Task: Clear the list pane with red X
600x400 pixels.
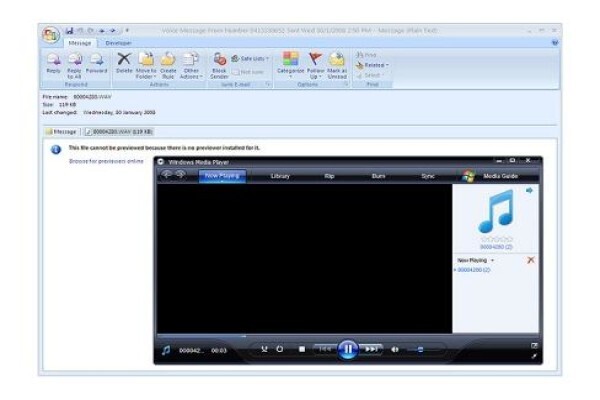Action: pos(531,260)
